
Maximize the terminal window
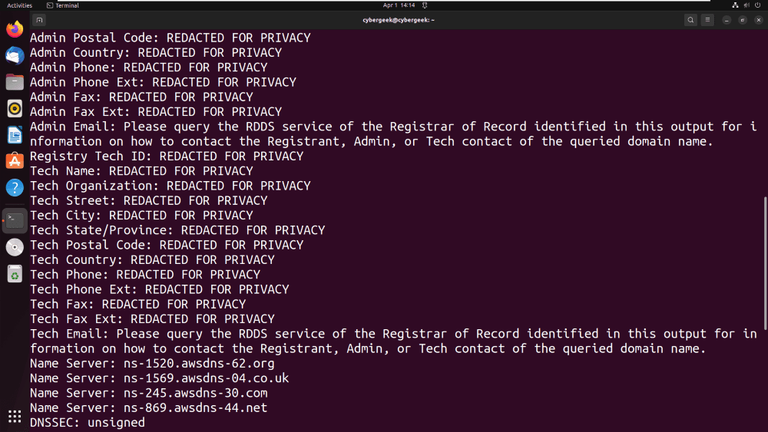coord(743,20)
